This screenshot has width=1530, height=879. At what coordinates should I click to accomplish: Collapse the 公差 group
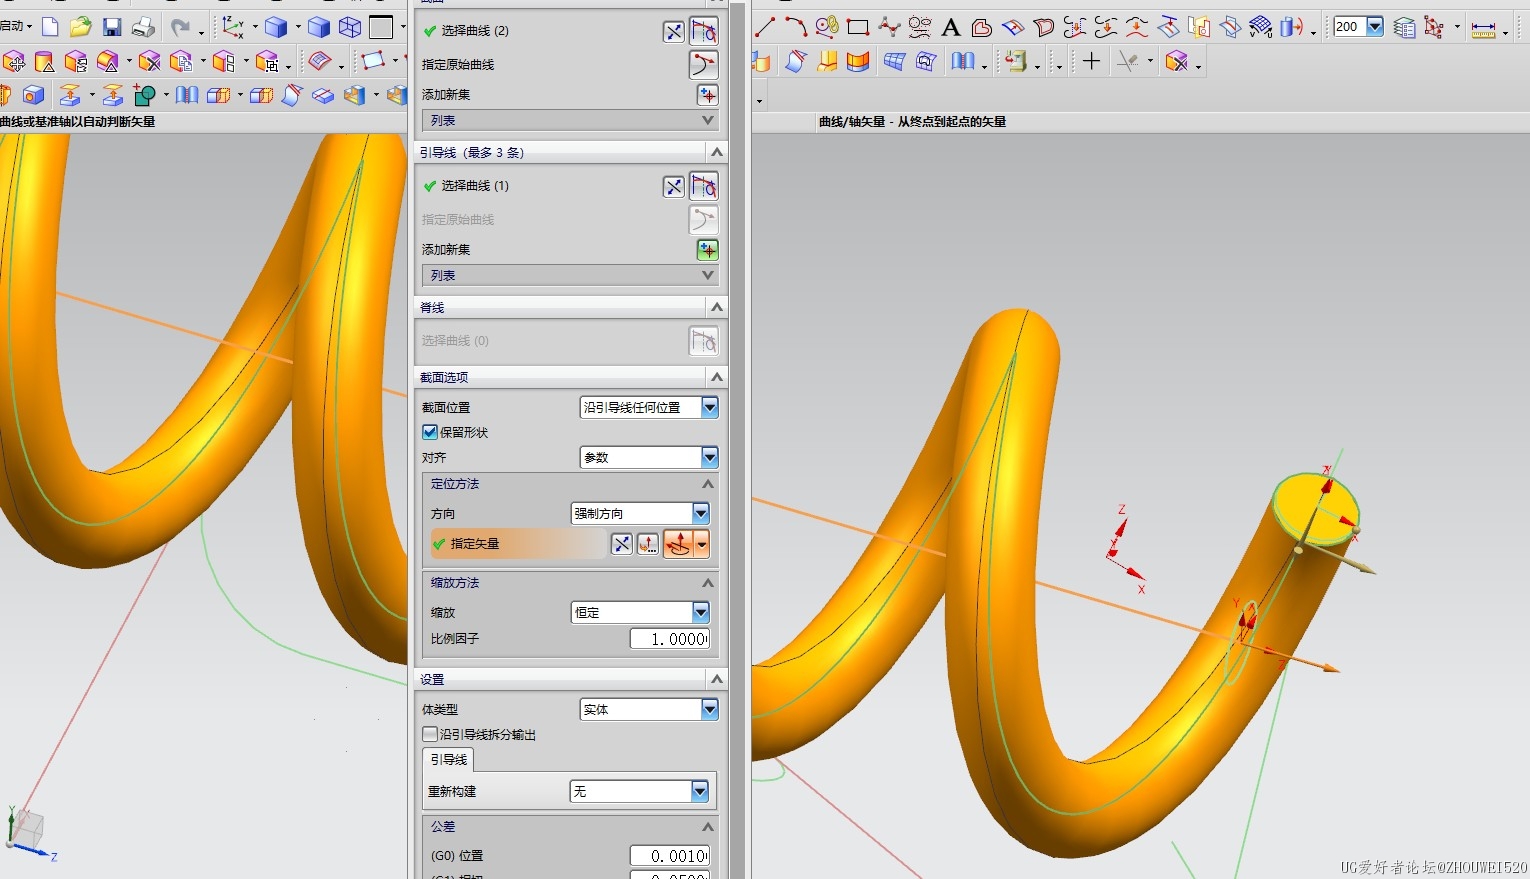(x=708, y=827)
